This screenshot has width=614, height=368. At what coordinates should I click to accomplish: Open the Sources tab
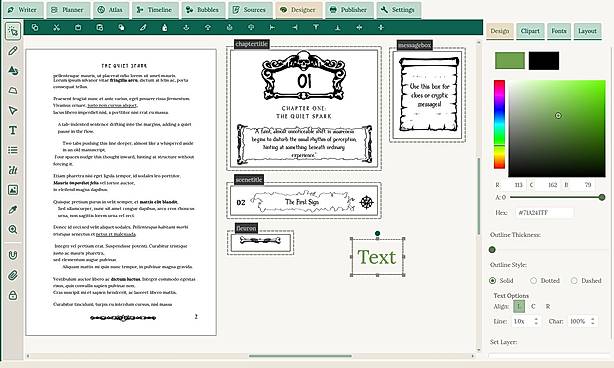tap(250, 10)
